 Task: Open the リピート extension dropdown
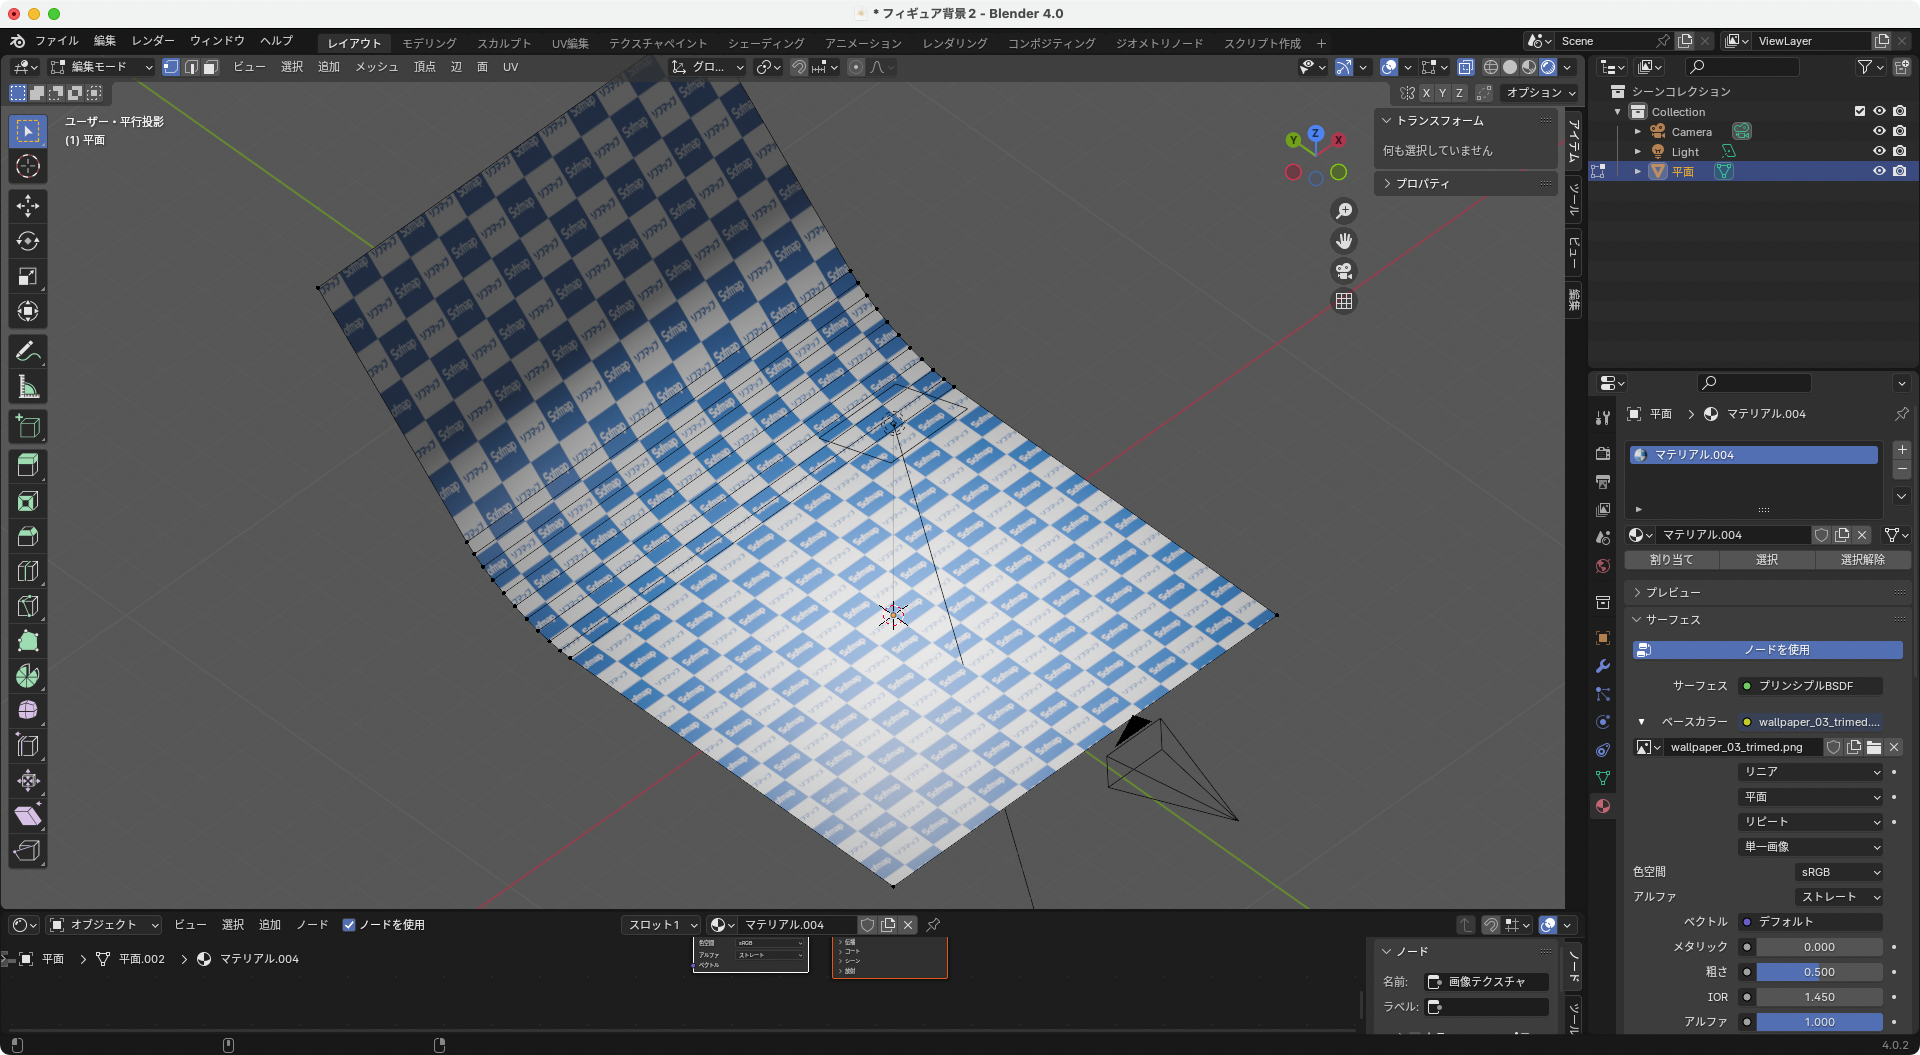pyautogui.click(x=1809, y=821)
